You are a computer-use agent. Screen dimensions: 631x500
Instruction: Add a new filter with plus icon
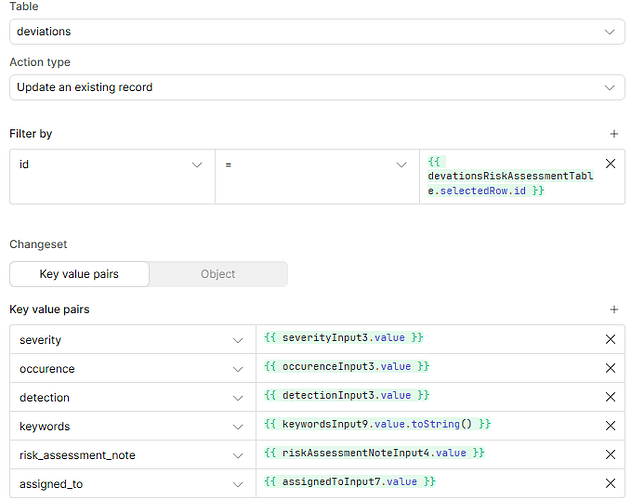(614, 134)
